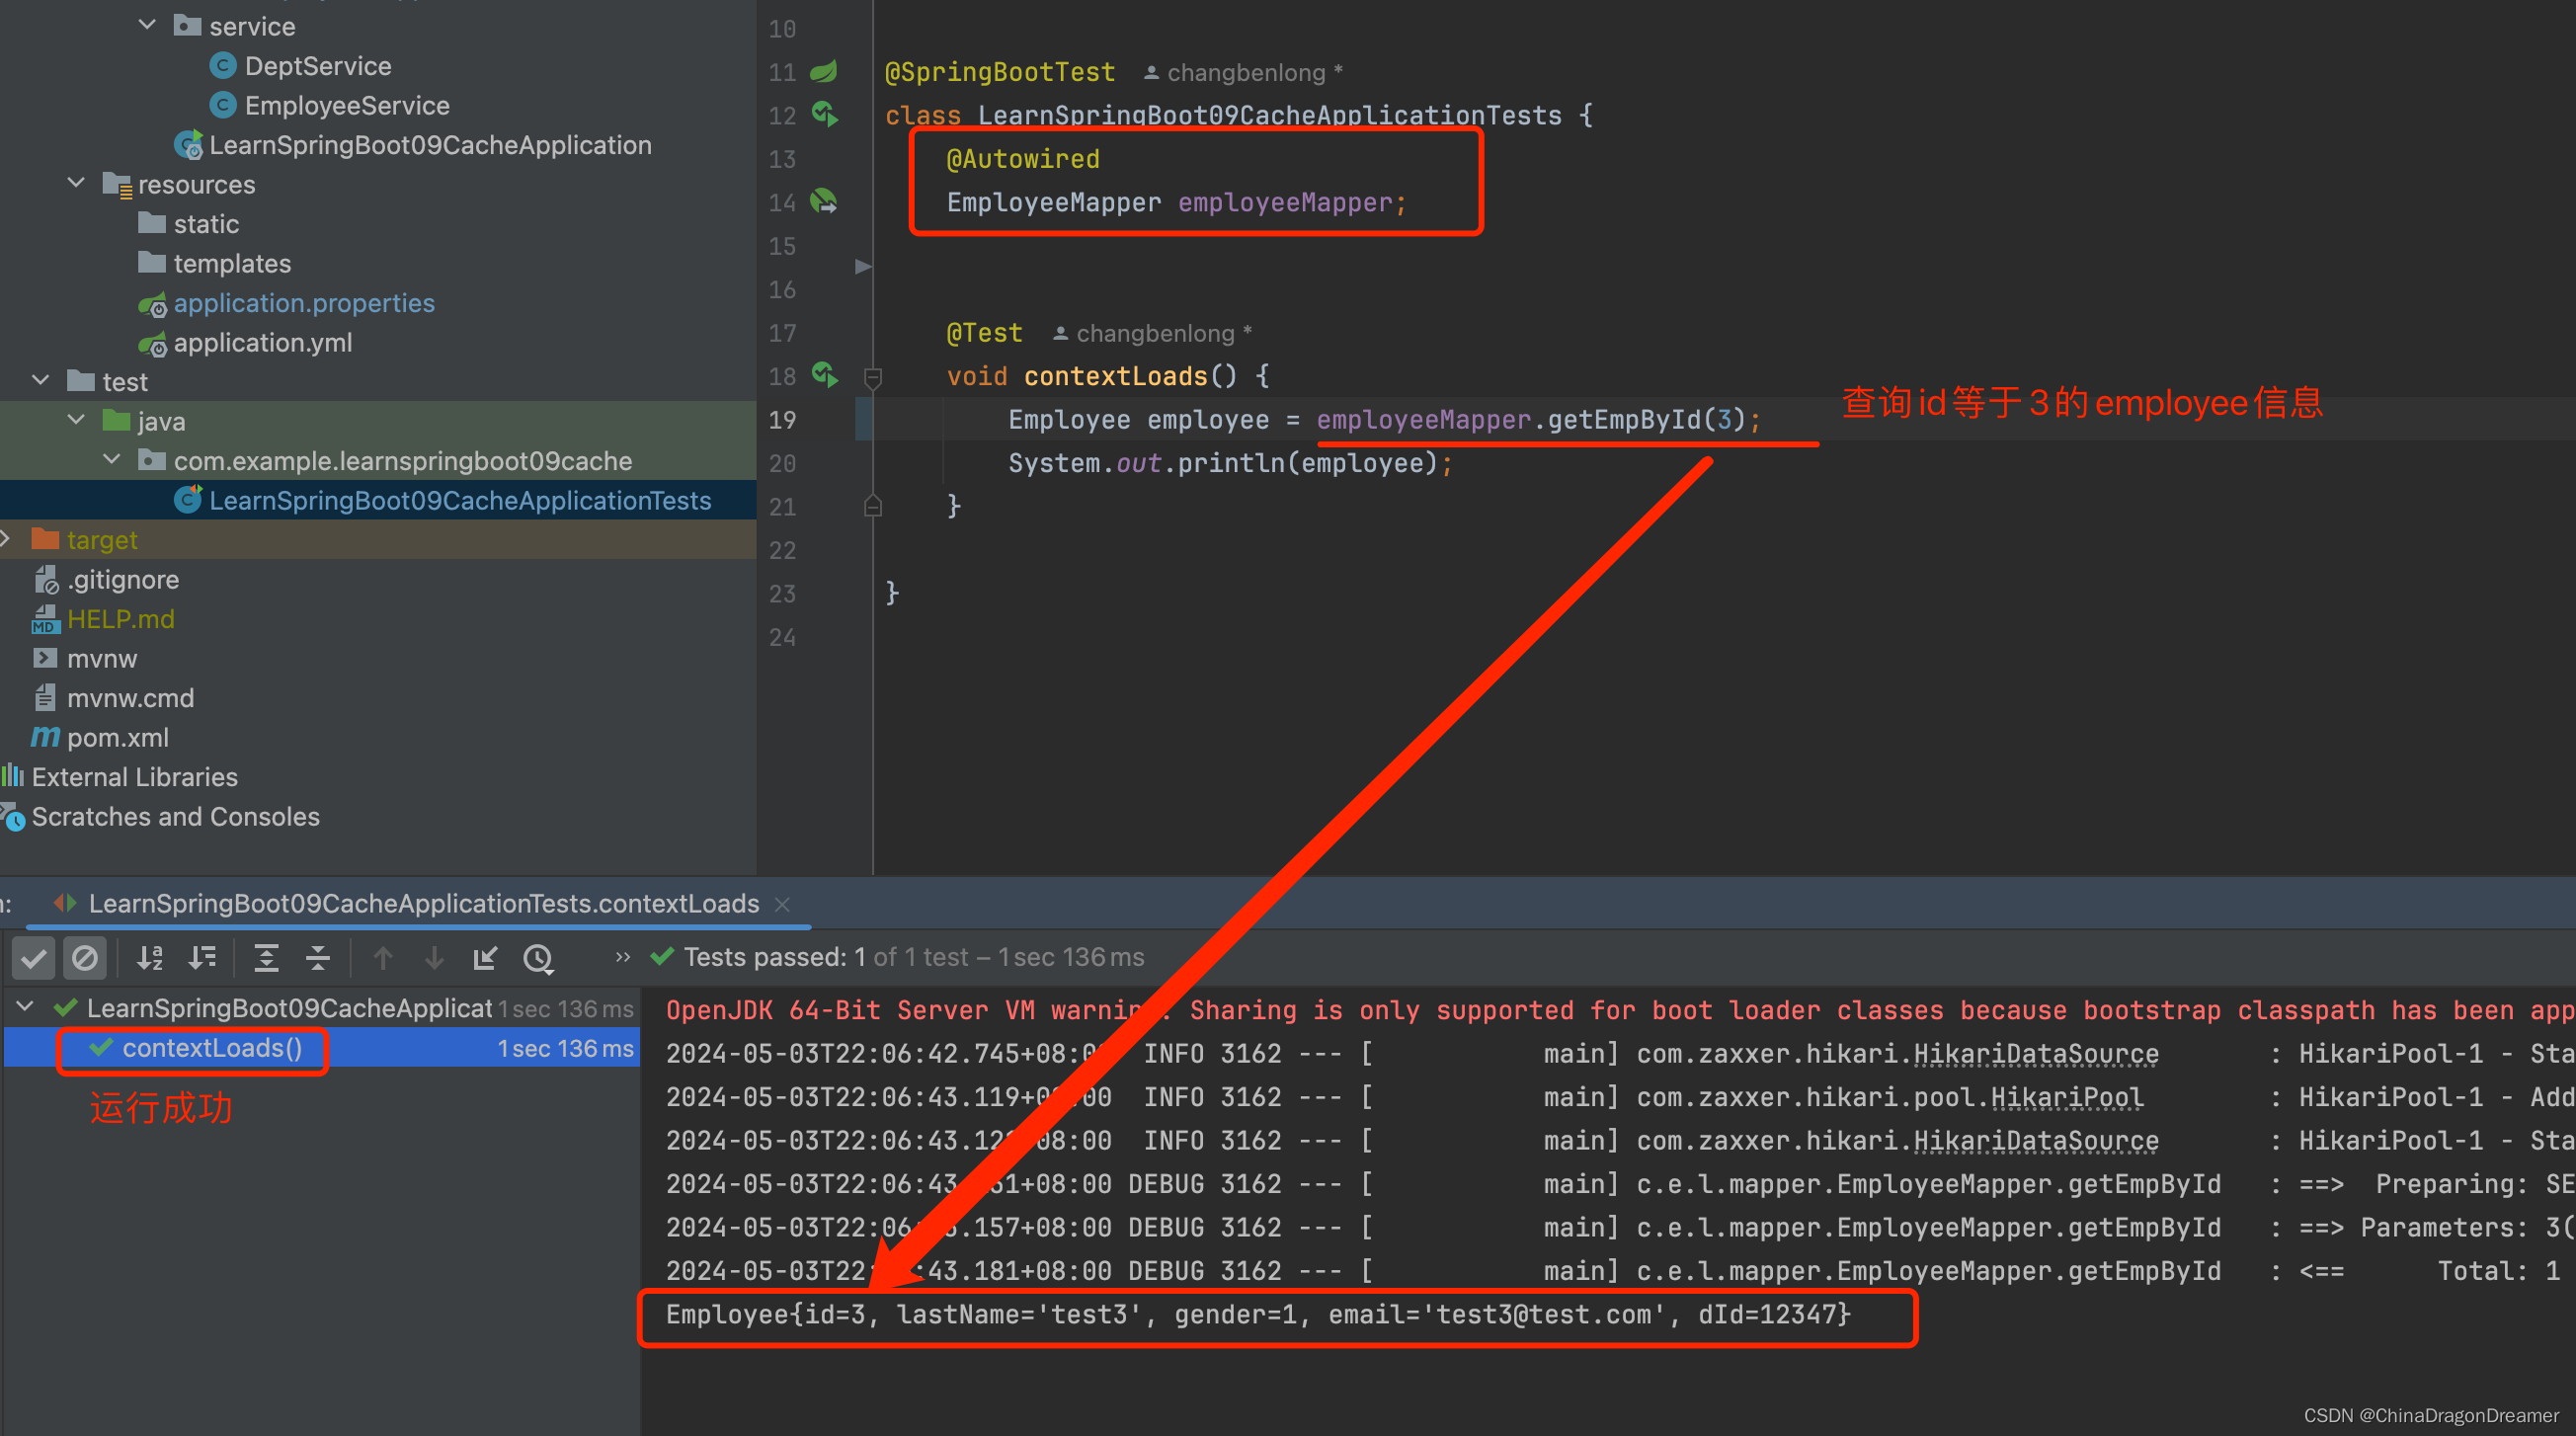Collapse all test results icon
This screenshot has height=1436, width=2576.
(x=318, y=958)
